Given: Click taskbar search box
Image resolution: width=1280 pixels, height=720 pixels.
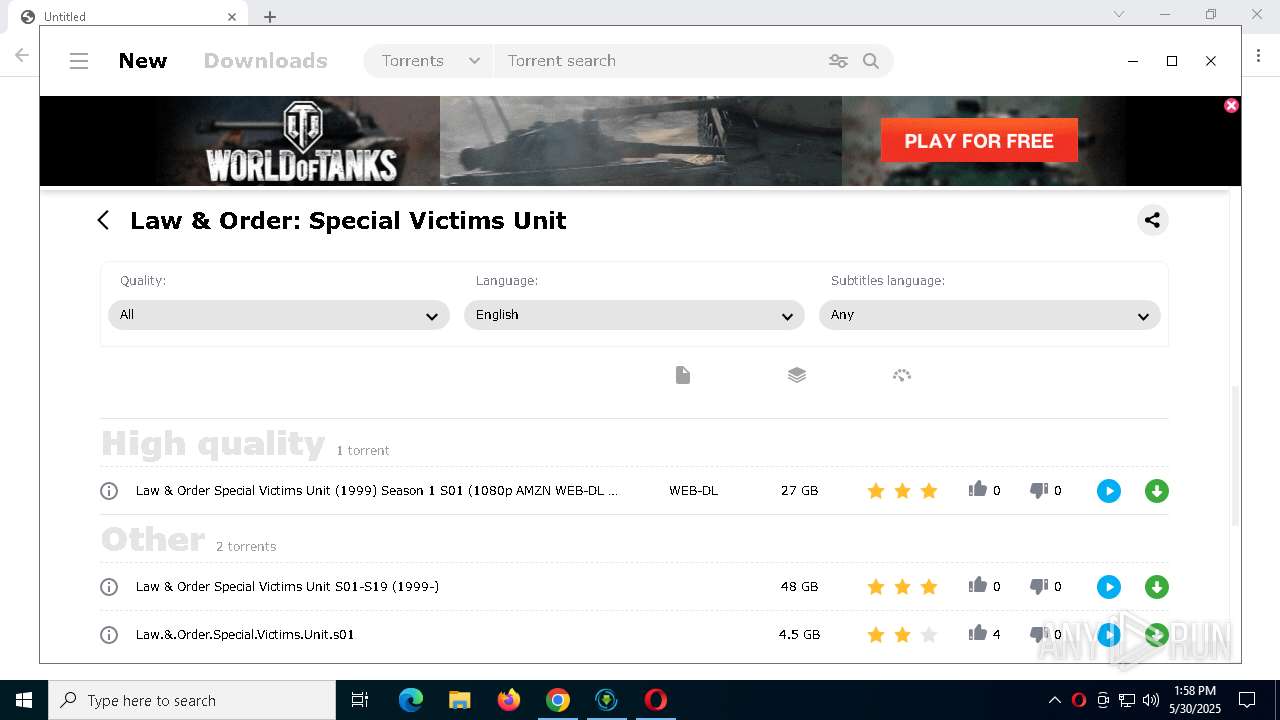Looking at the screenshot, I should click(x=192, y=700).
